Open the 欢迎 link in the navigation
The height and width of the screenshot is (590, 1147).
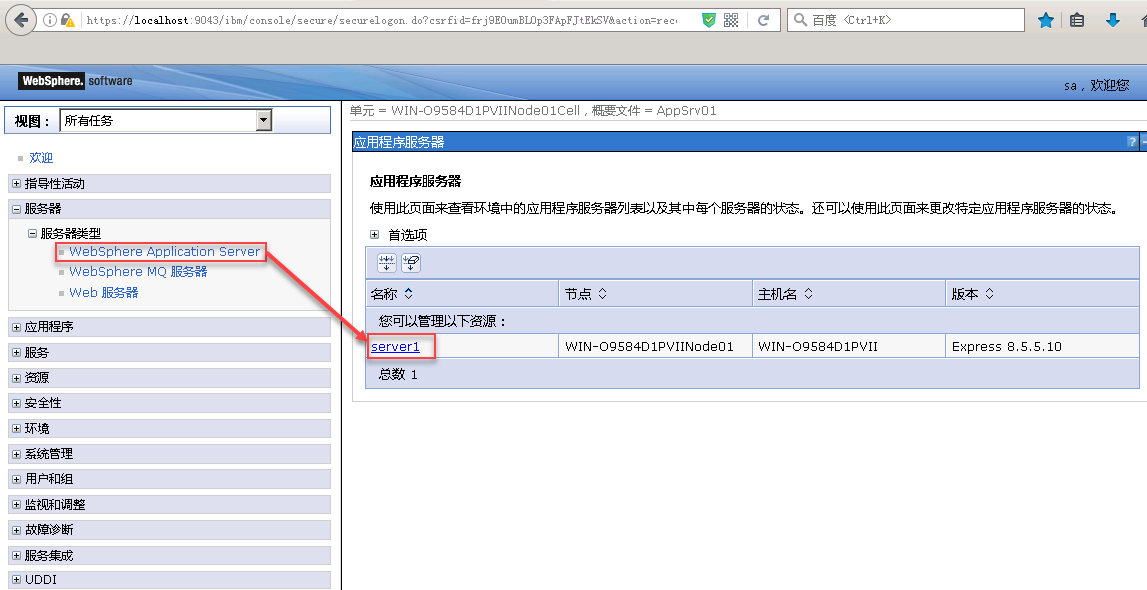[x=41, y=157]
